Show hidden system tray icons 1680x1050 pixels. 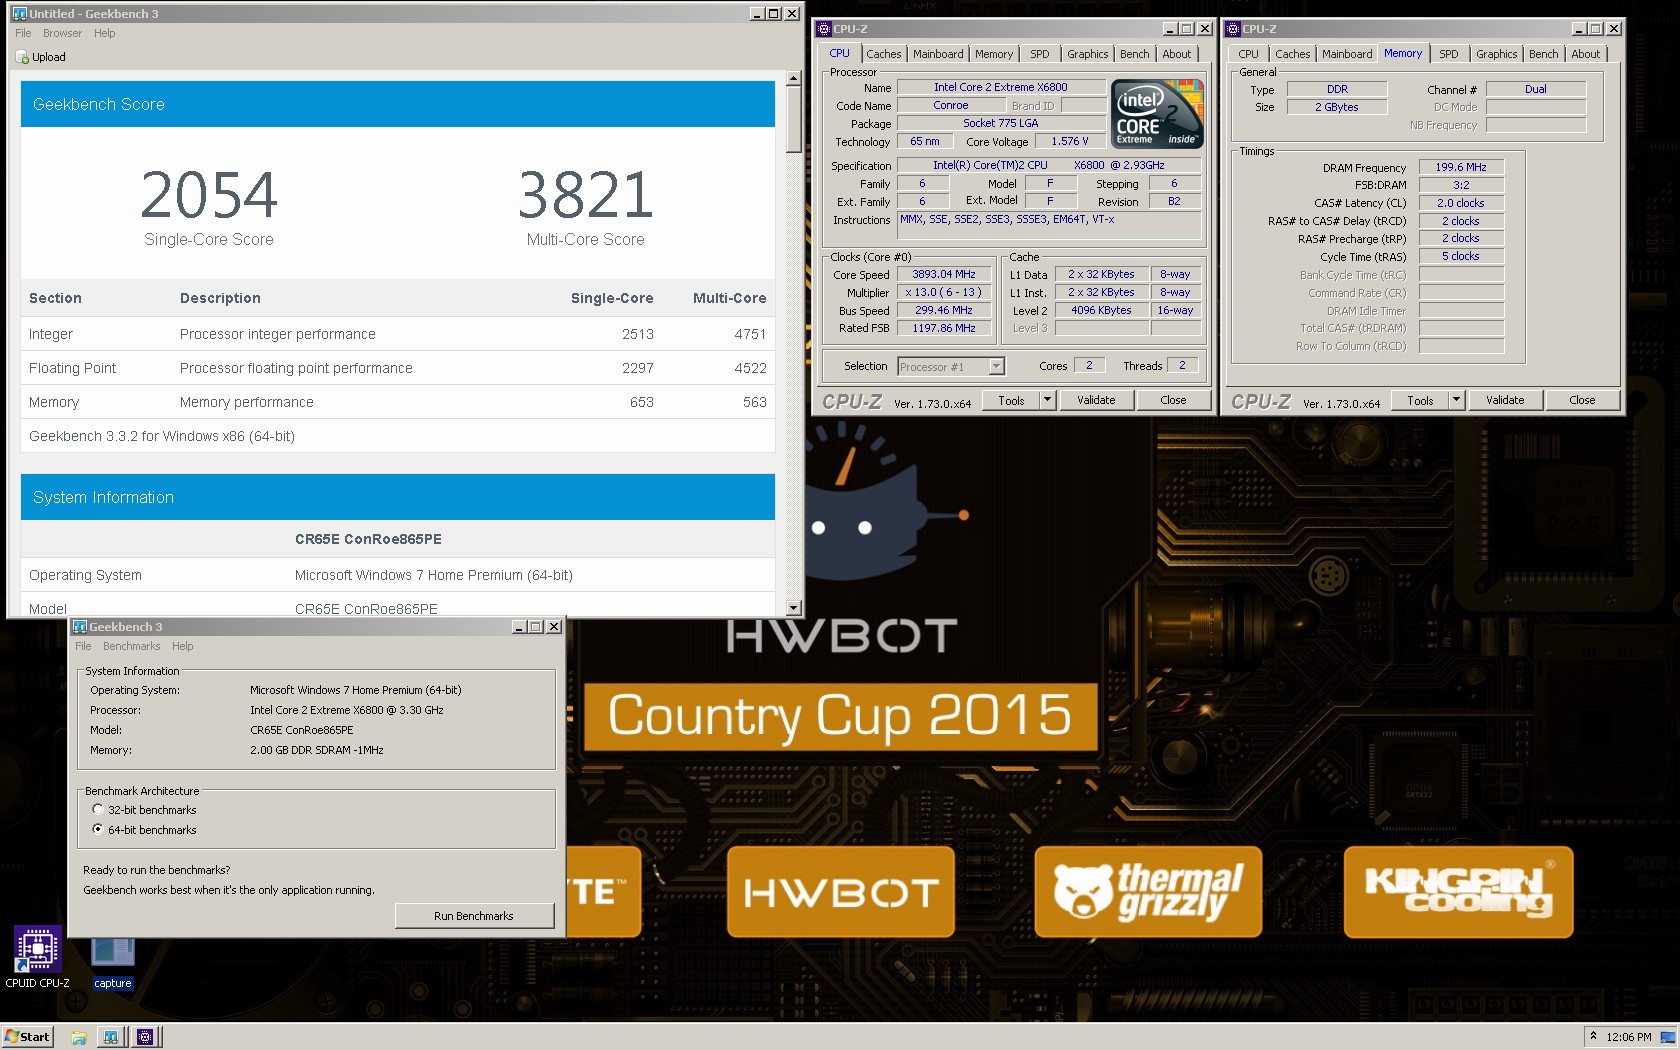point(1593,1036)
